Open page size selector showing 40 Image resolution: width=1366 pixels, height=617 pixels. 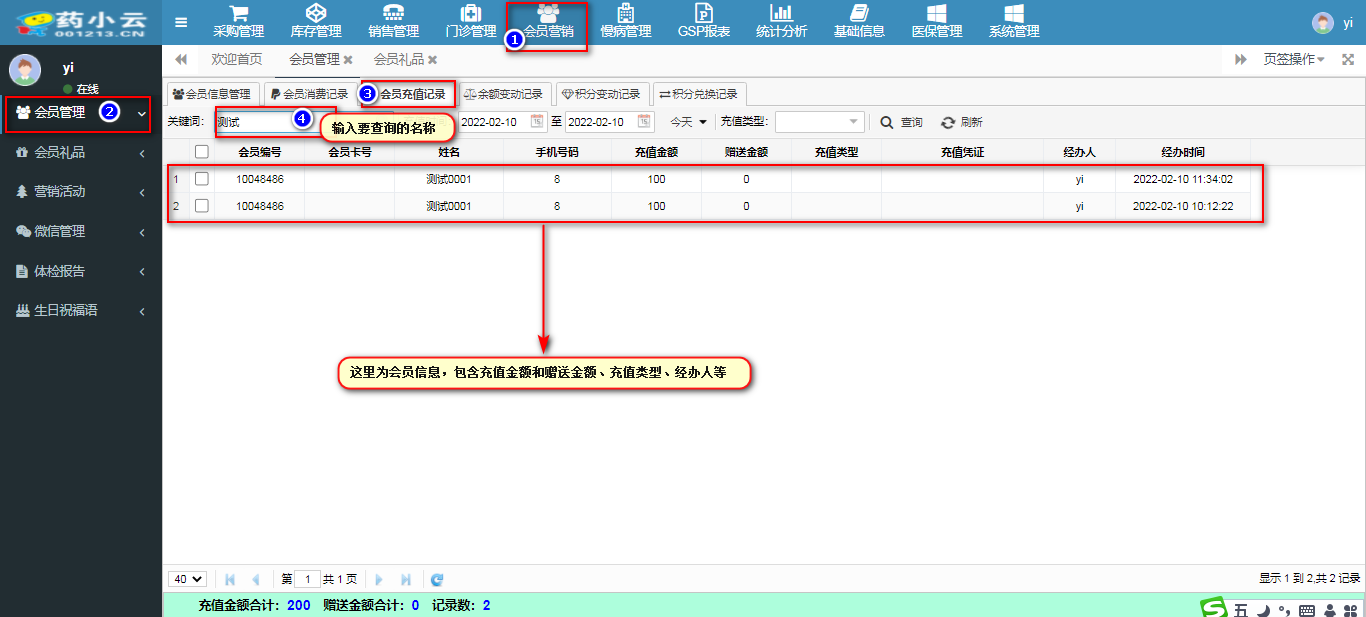coord(188,579)
